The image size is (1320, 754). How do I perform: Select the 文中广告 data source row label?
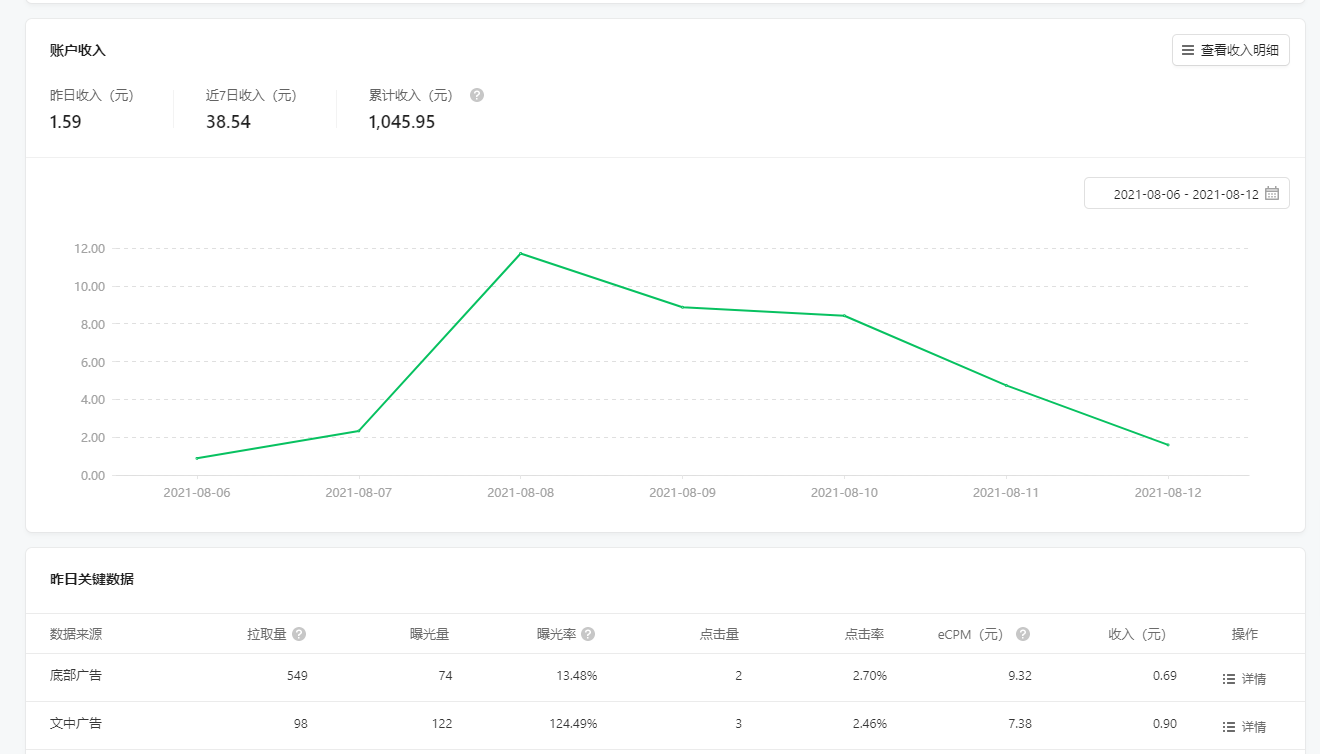click(x=76, y=723)
